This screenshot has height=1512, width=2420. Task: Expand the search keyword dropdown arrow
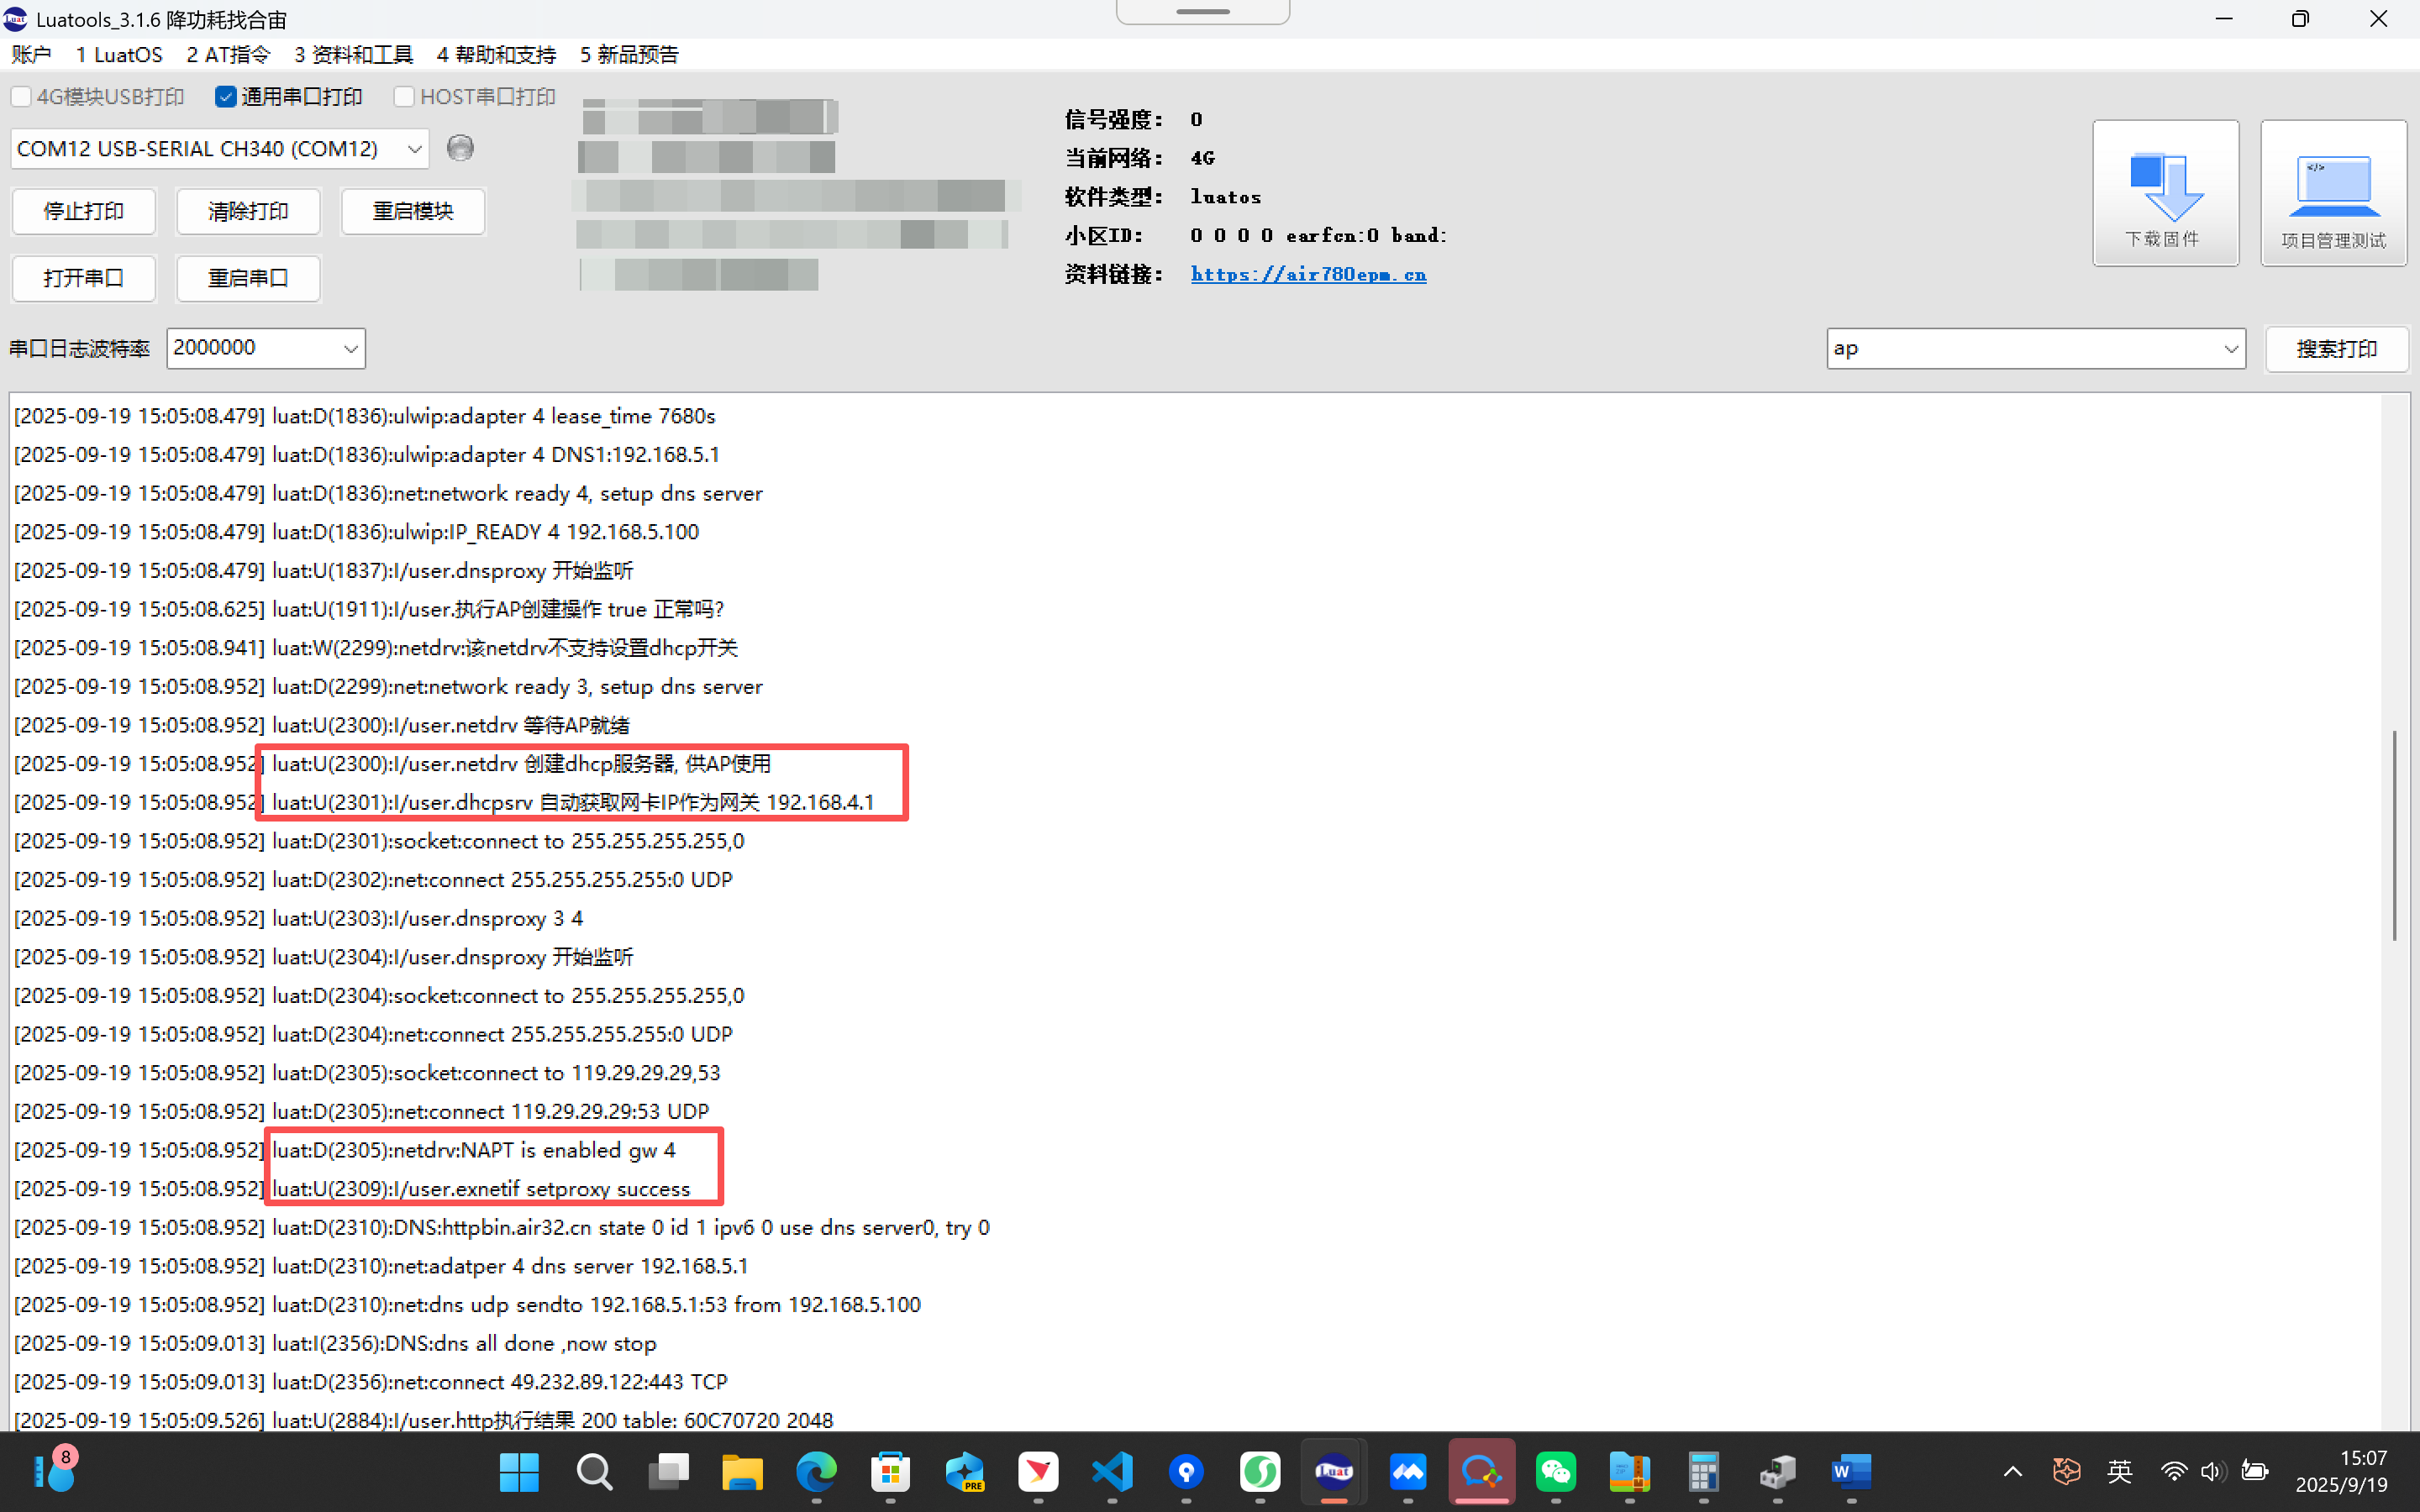pyautogui.click(x=2230, y=349)
